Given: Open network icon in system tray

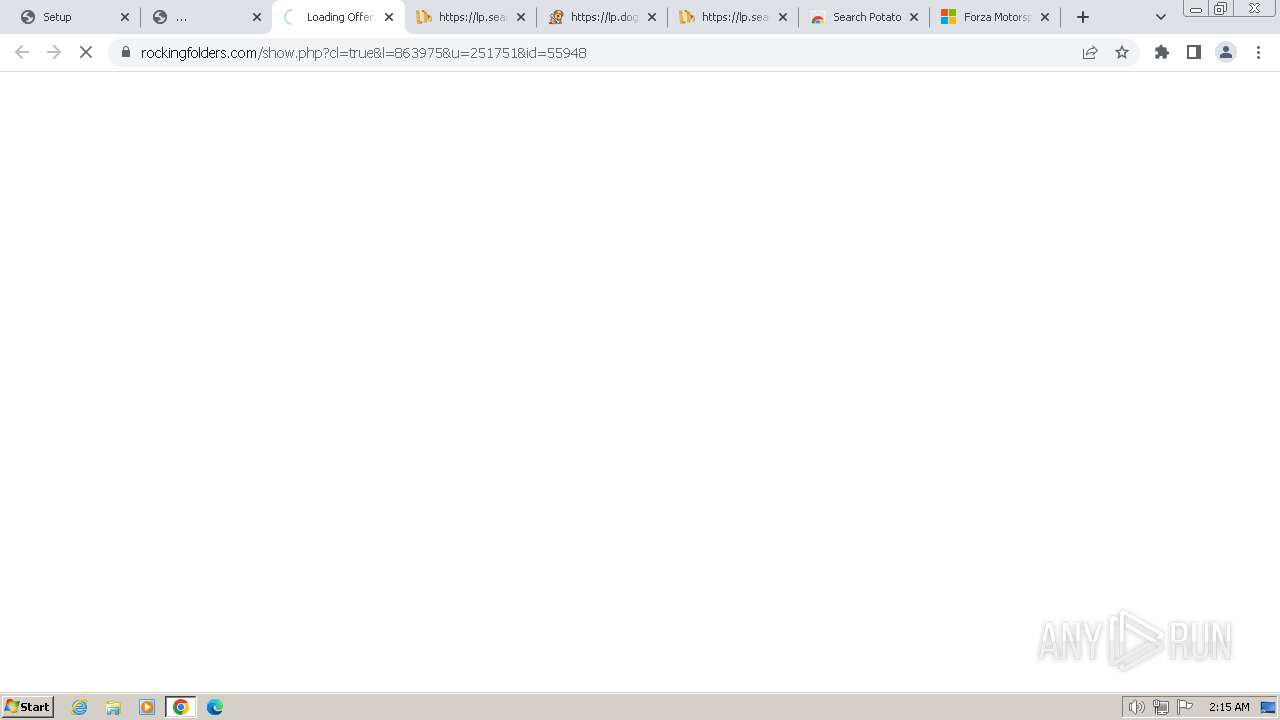Looking at the screenshot, I should pyautogui.click(x=1161, y=707).
